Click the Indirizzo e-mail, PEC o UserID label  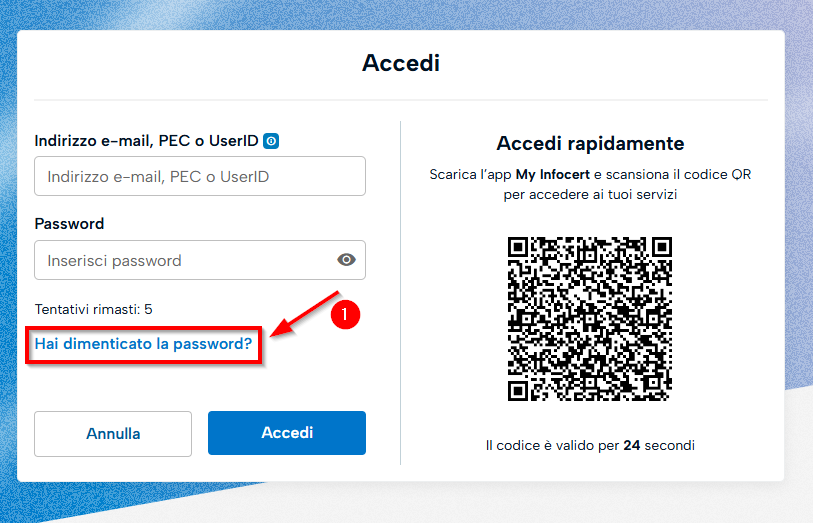pyautogui.click(x=147, y=142)
